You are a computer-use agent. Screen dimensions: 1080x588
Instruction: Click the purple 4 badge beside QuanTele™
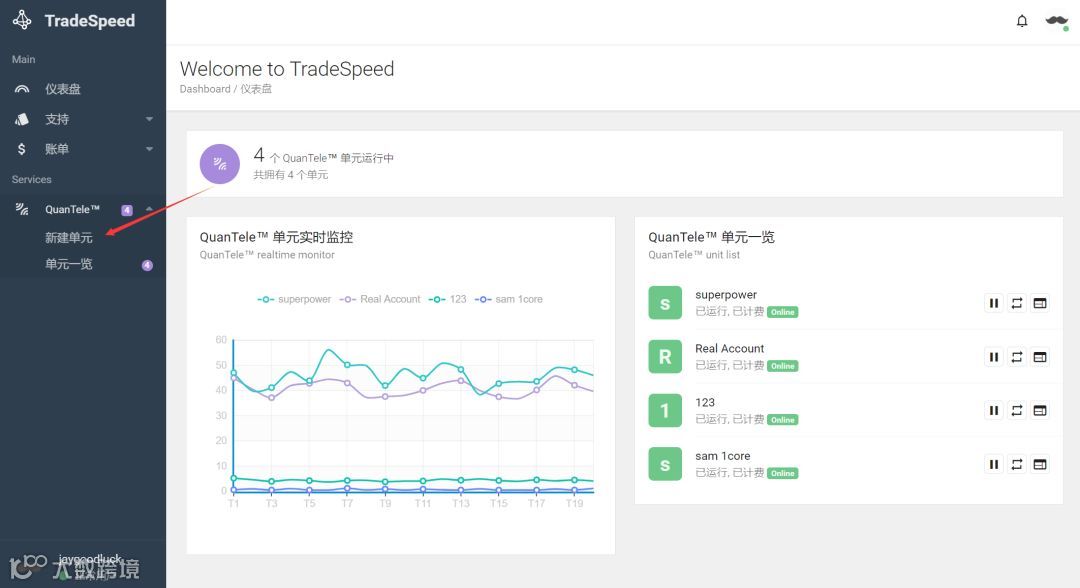pyautogui.click(x=127, y=210)
